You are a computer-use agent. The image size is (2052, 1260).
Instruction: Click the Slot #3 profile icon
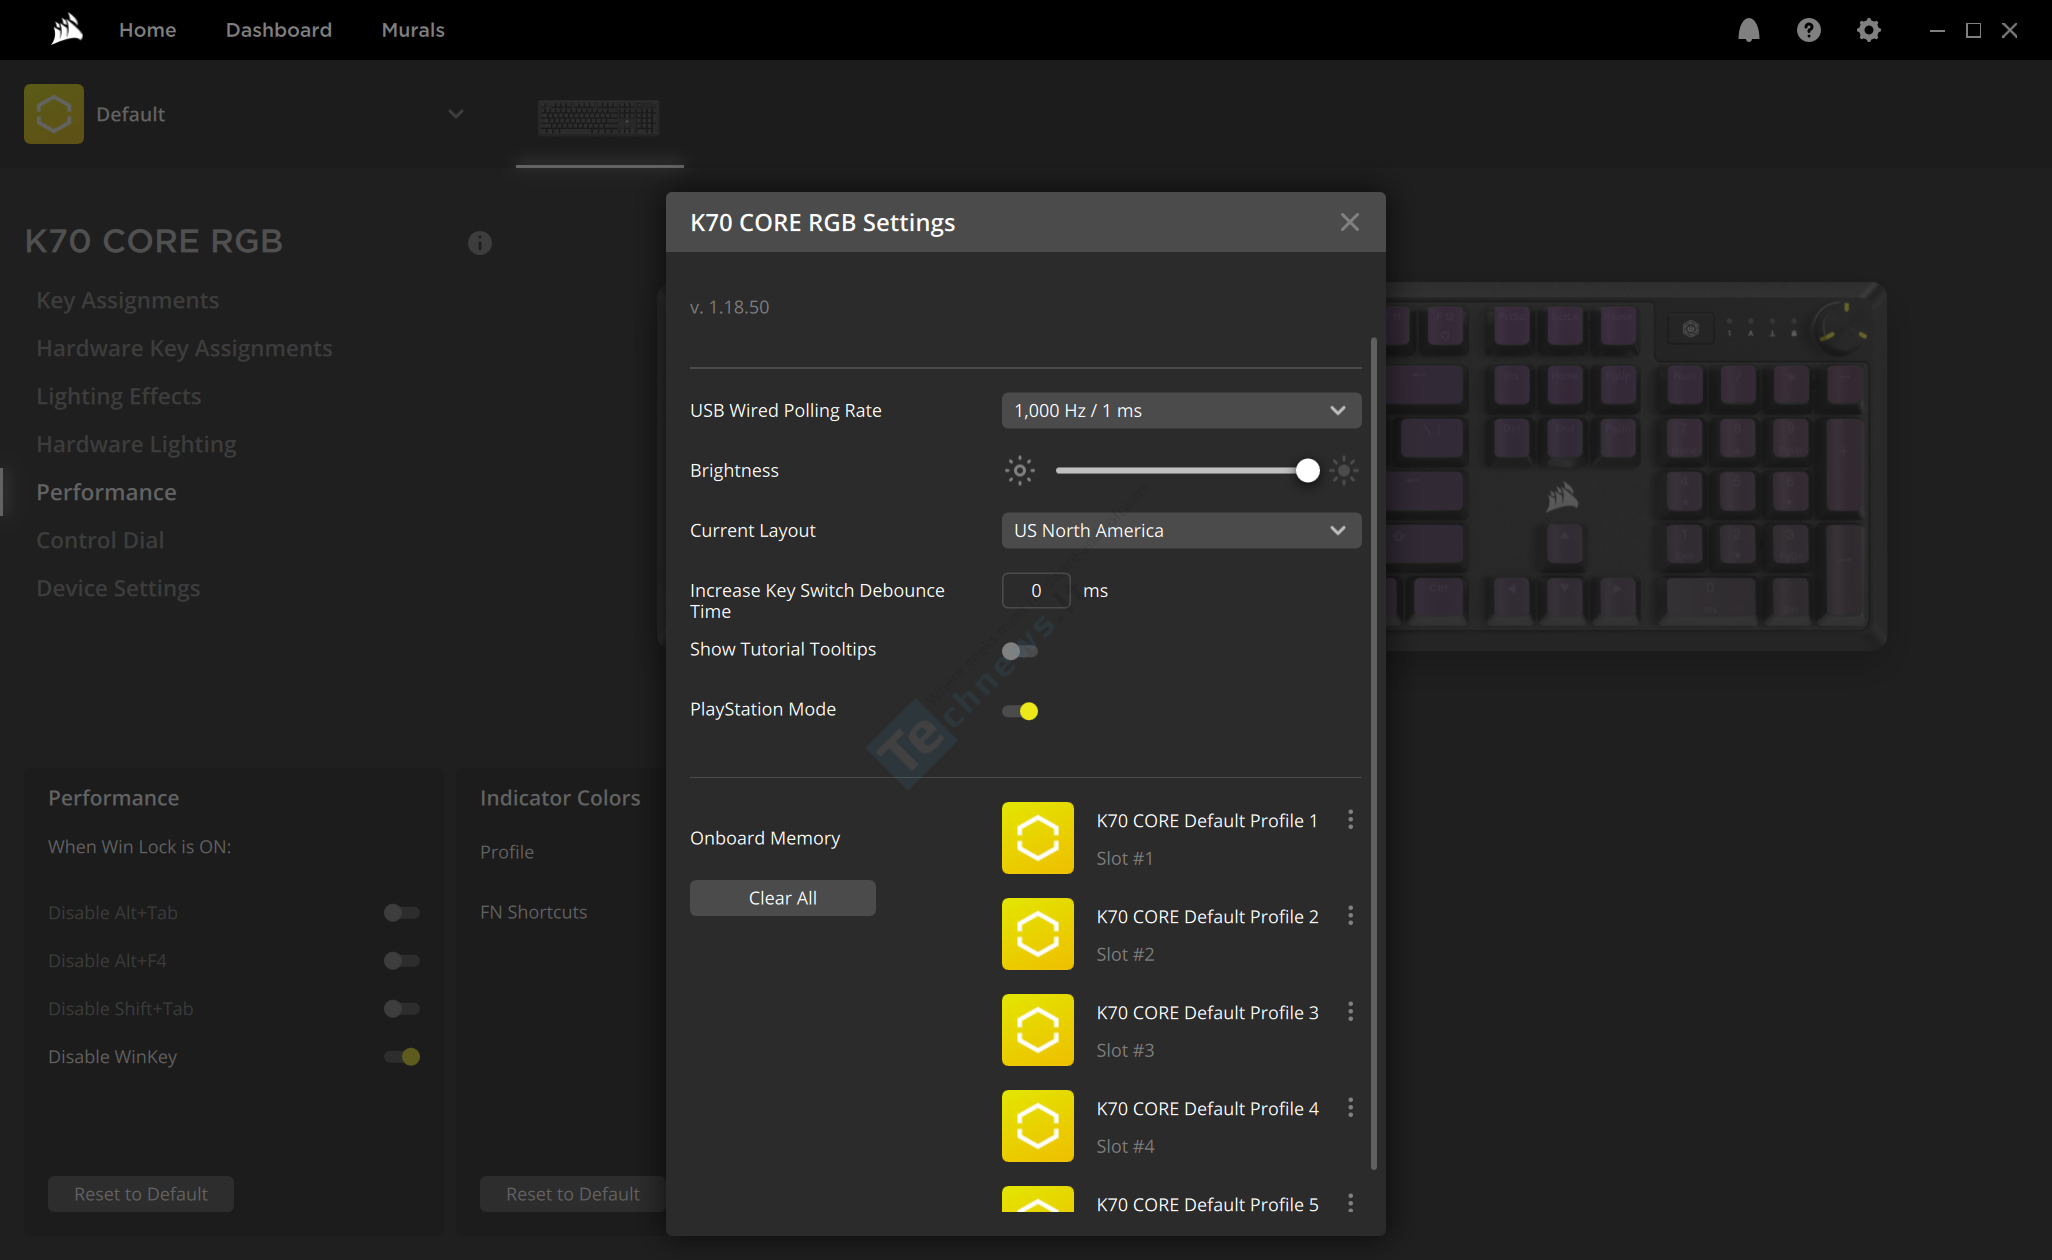(x=1038, y=1030)
